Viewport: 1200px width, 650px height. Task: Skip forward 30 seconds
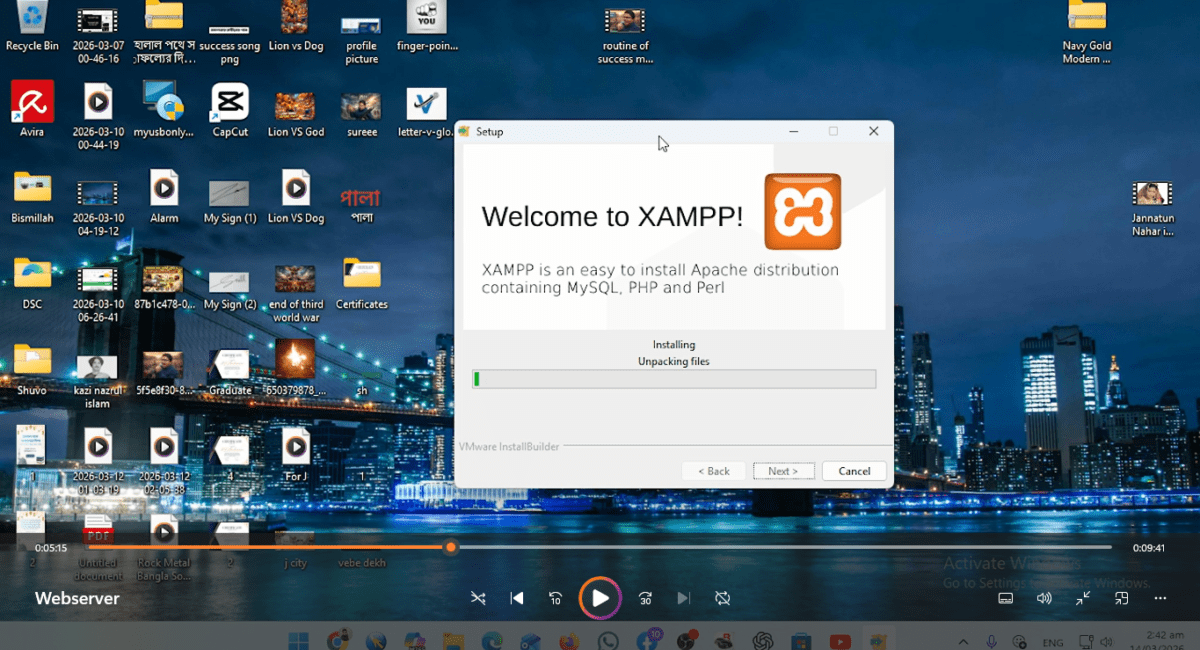pyautogui.click(x=645, y=598)
